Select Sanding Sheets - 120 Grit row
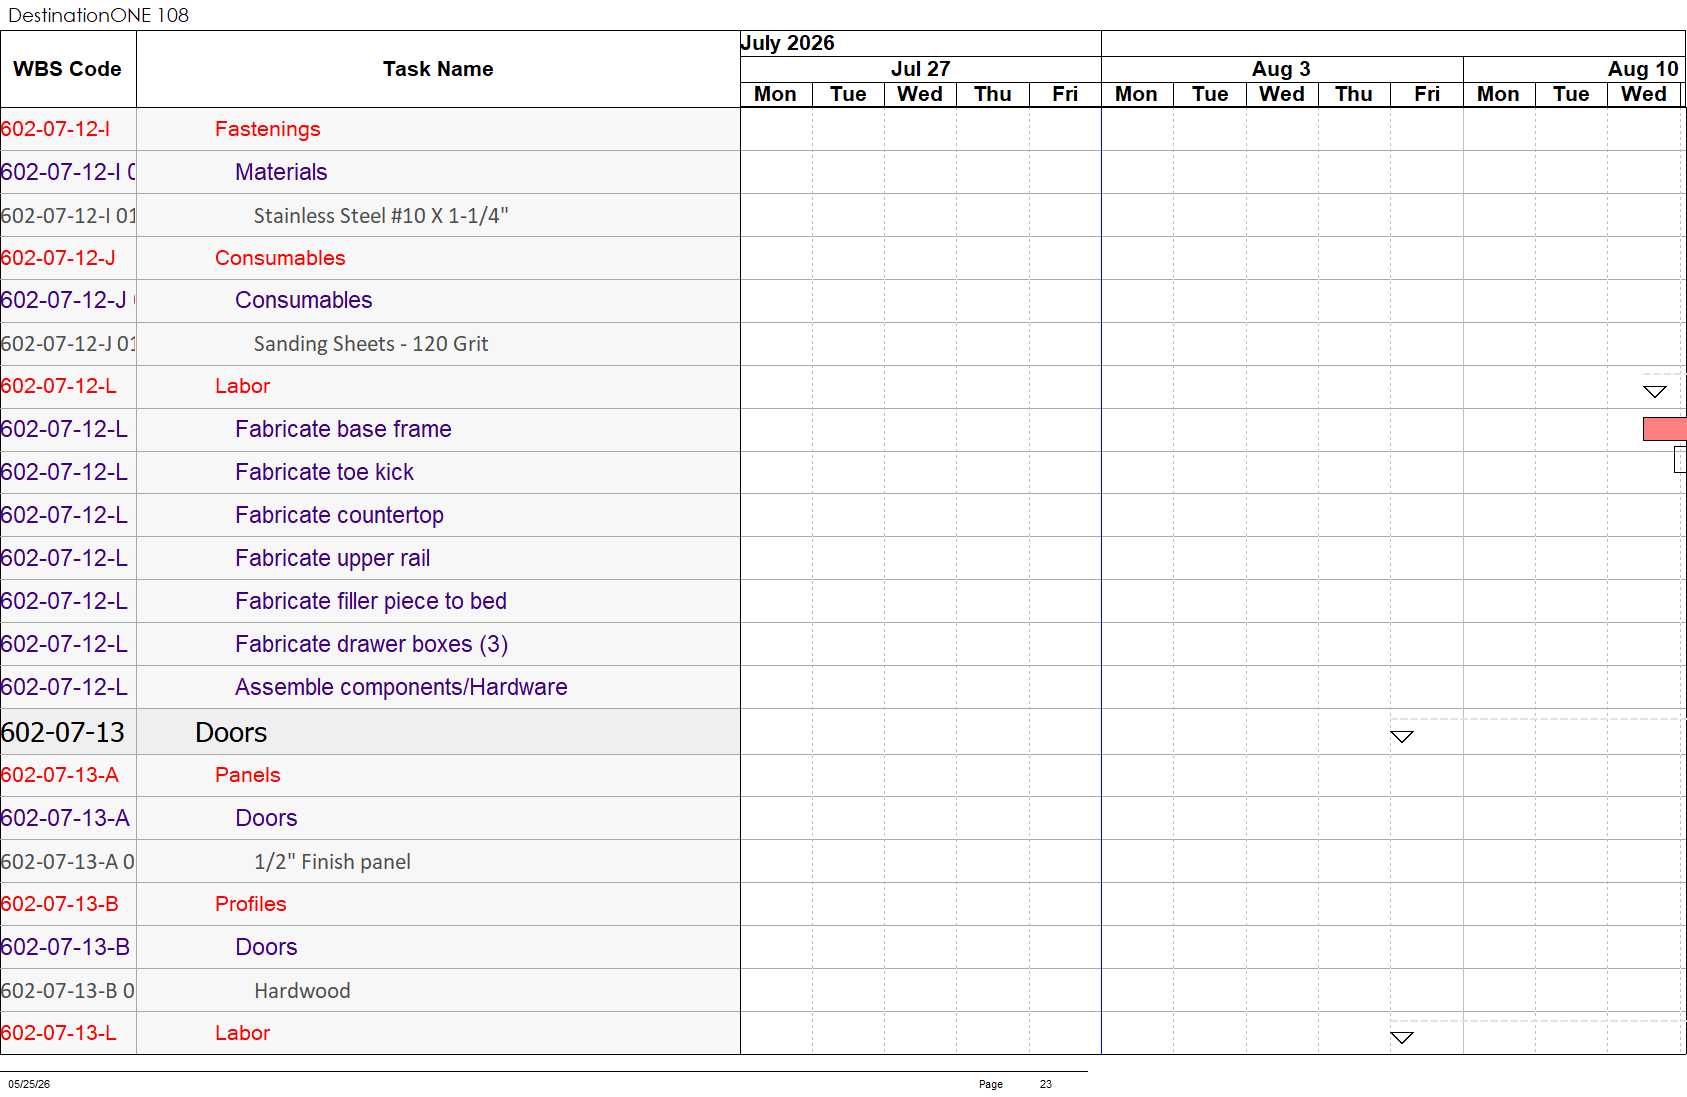 click(x=371, y=344)
